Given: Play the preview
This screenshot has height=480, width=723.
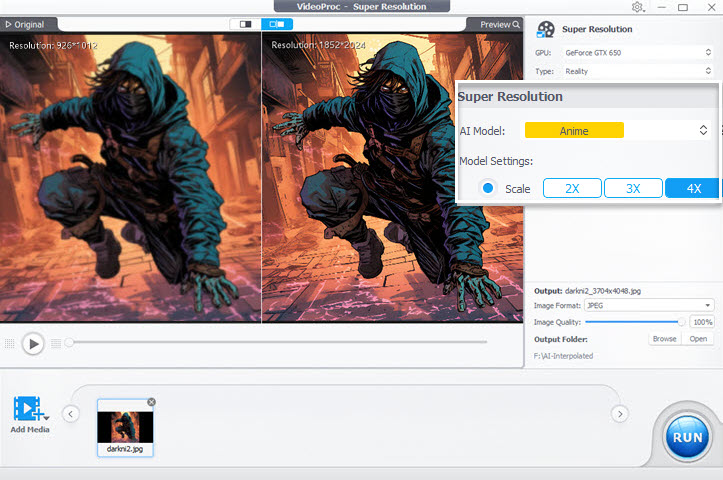Looking at the screenshot, I should pos(33,344).
